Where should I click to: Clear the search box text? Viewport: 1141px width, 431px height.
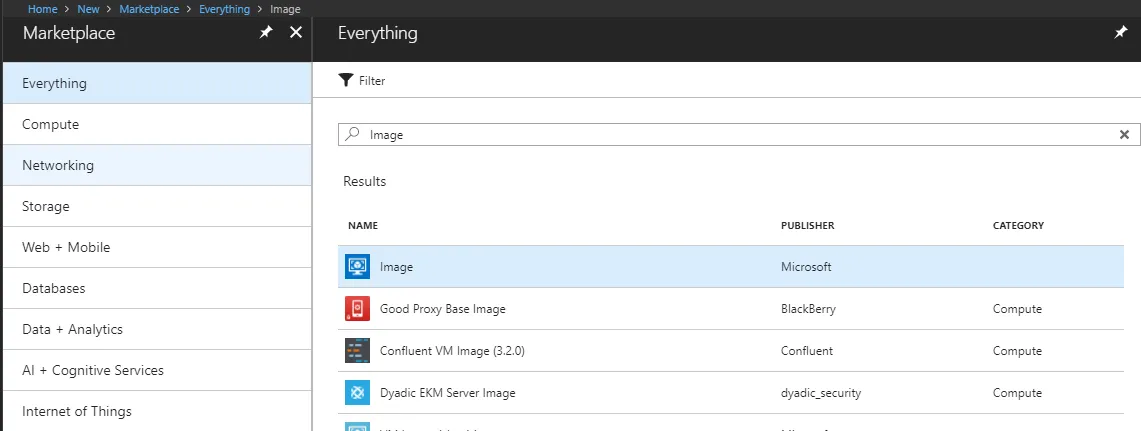1124,134
